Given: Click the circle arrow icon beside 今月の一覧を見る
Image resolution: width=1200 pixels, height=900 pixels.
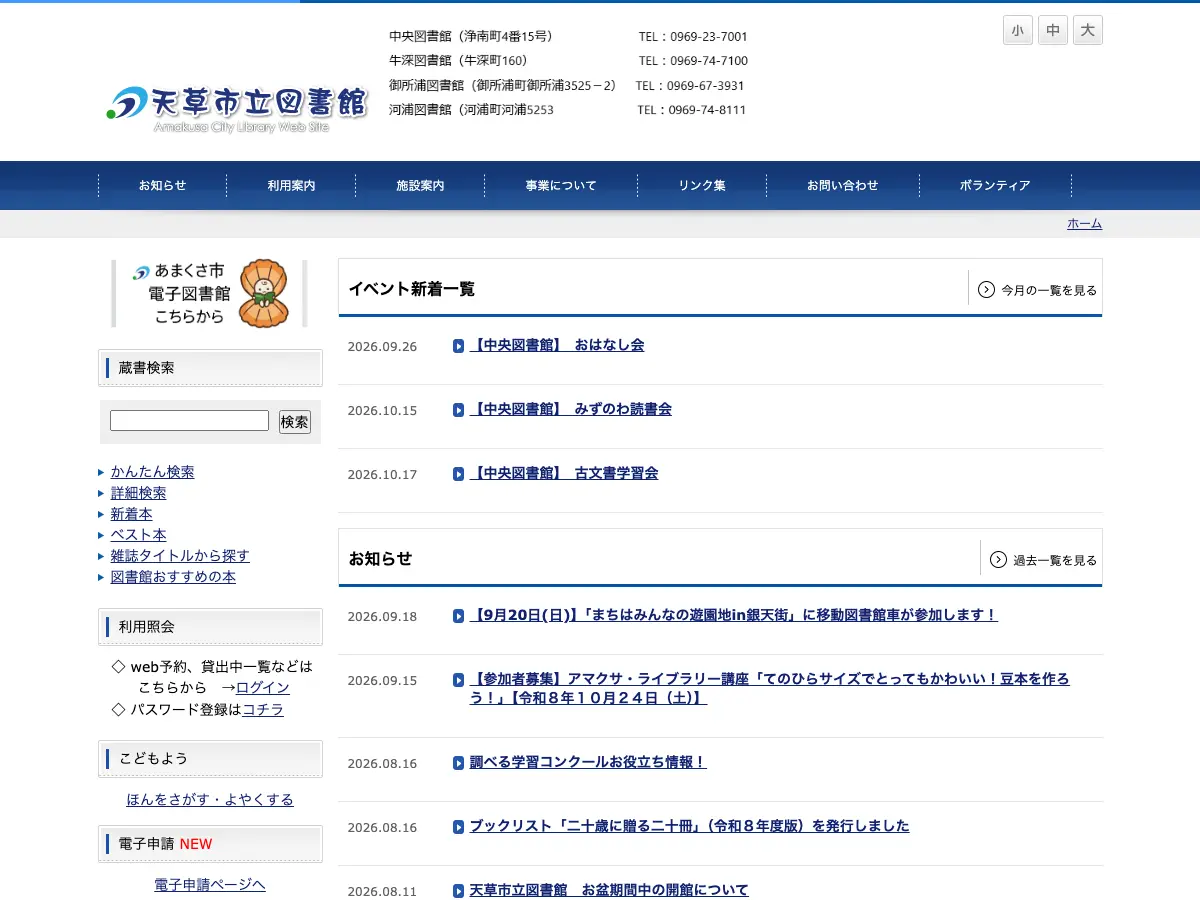Looking at the screenshot, I should point(986,290).
